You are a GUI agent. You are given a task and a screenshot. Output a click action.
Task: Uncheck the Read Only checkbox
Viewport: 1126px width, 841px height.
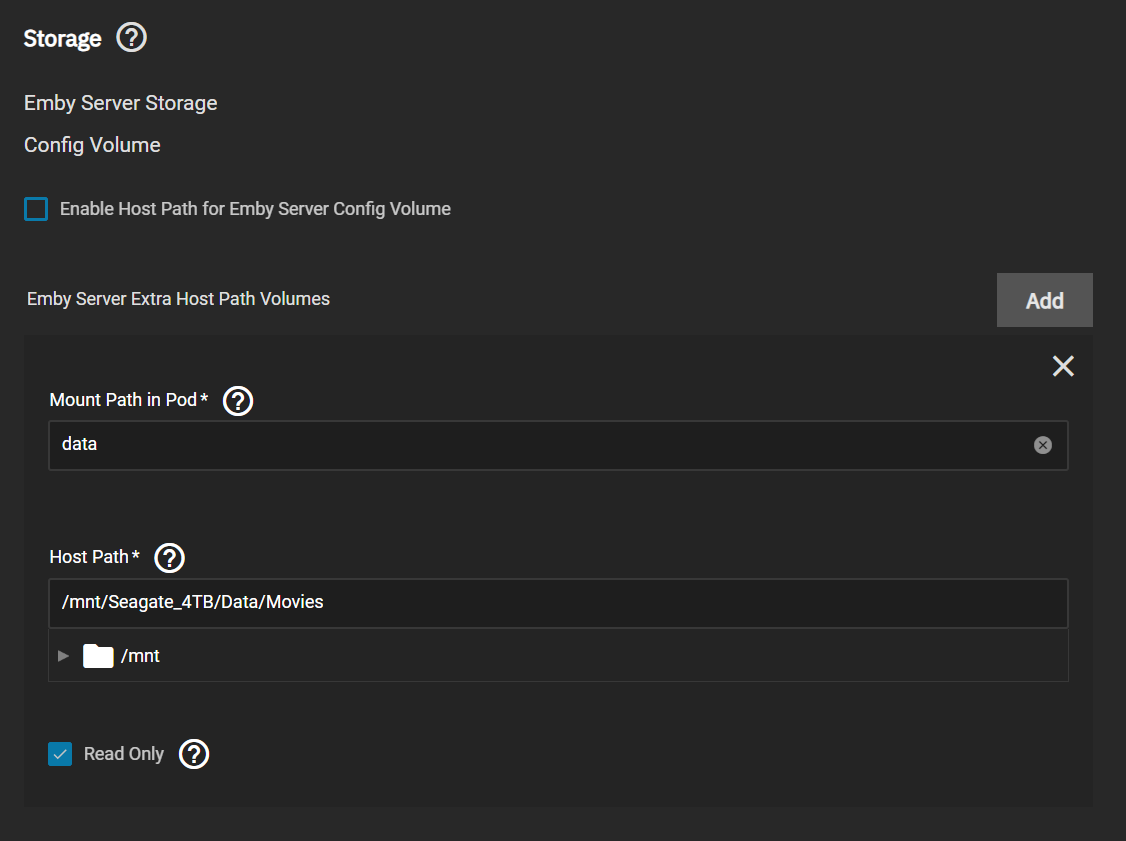pos(60,754)
